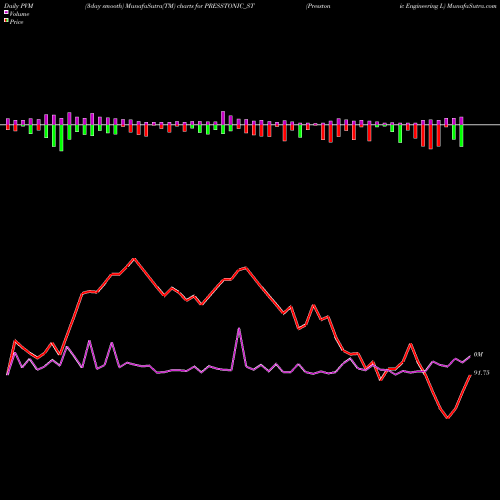Select the 'Price' legend label
Screen dimensions: 500x500
coord(16,22)
